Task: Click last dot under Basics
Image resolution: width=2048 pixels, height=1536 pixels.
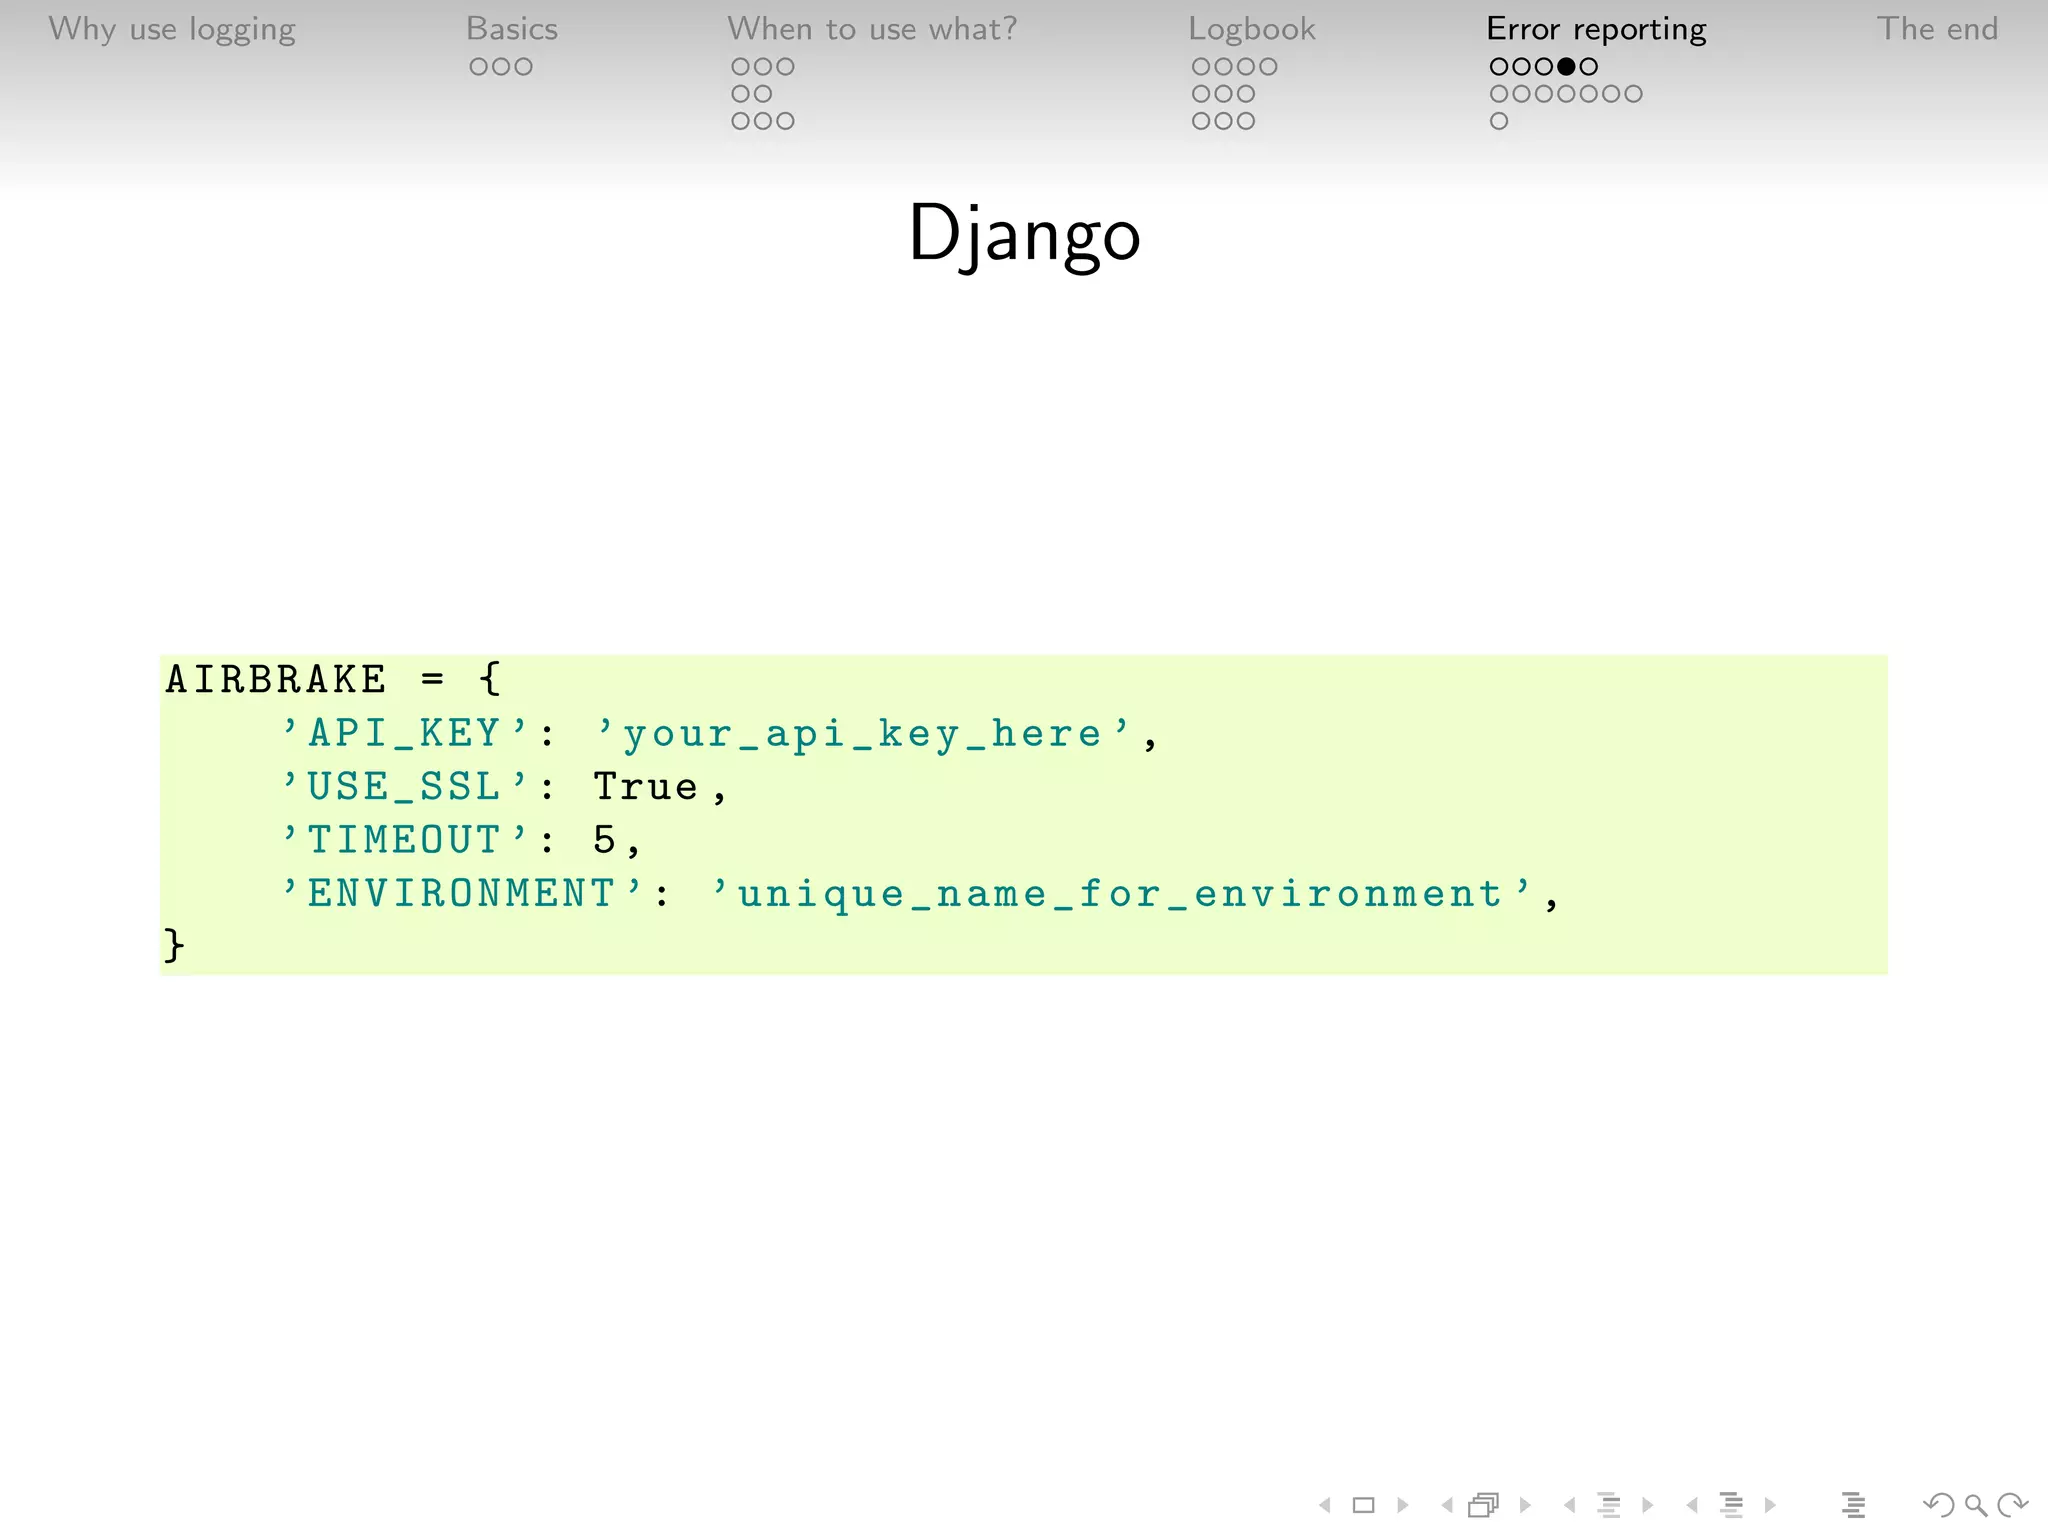Action: 523,67
